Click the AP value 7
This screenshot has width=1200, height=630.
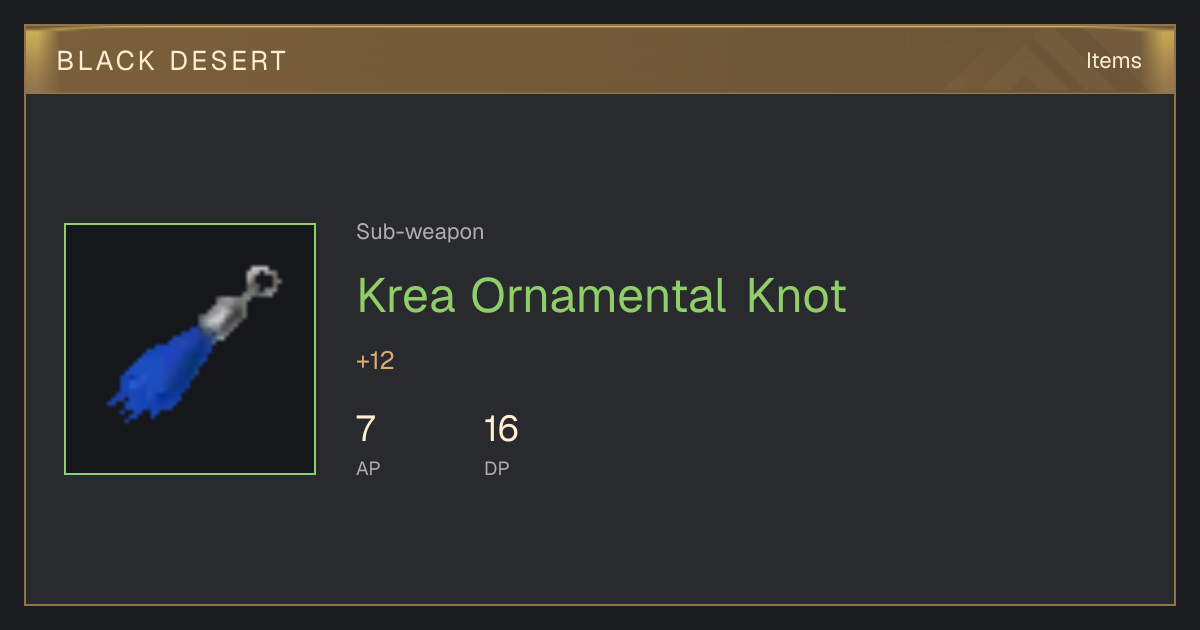click(x=366, y=429)
